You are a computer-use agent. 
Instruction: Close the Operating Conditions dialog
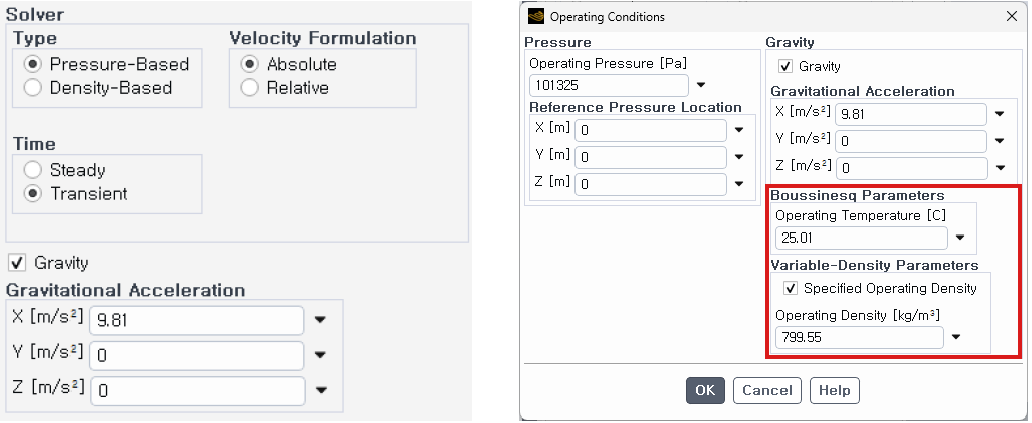(x=1008, y=17)
